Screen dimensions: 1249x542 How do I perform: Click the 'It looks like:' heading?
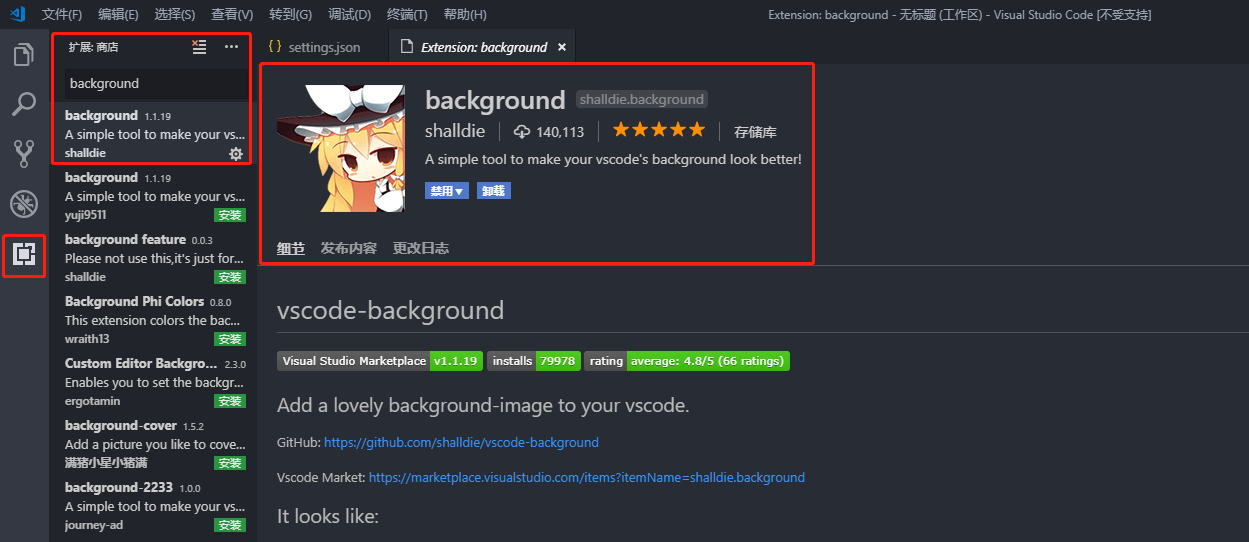pyautogui.click(x=328, y=516)
